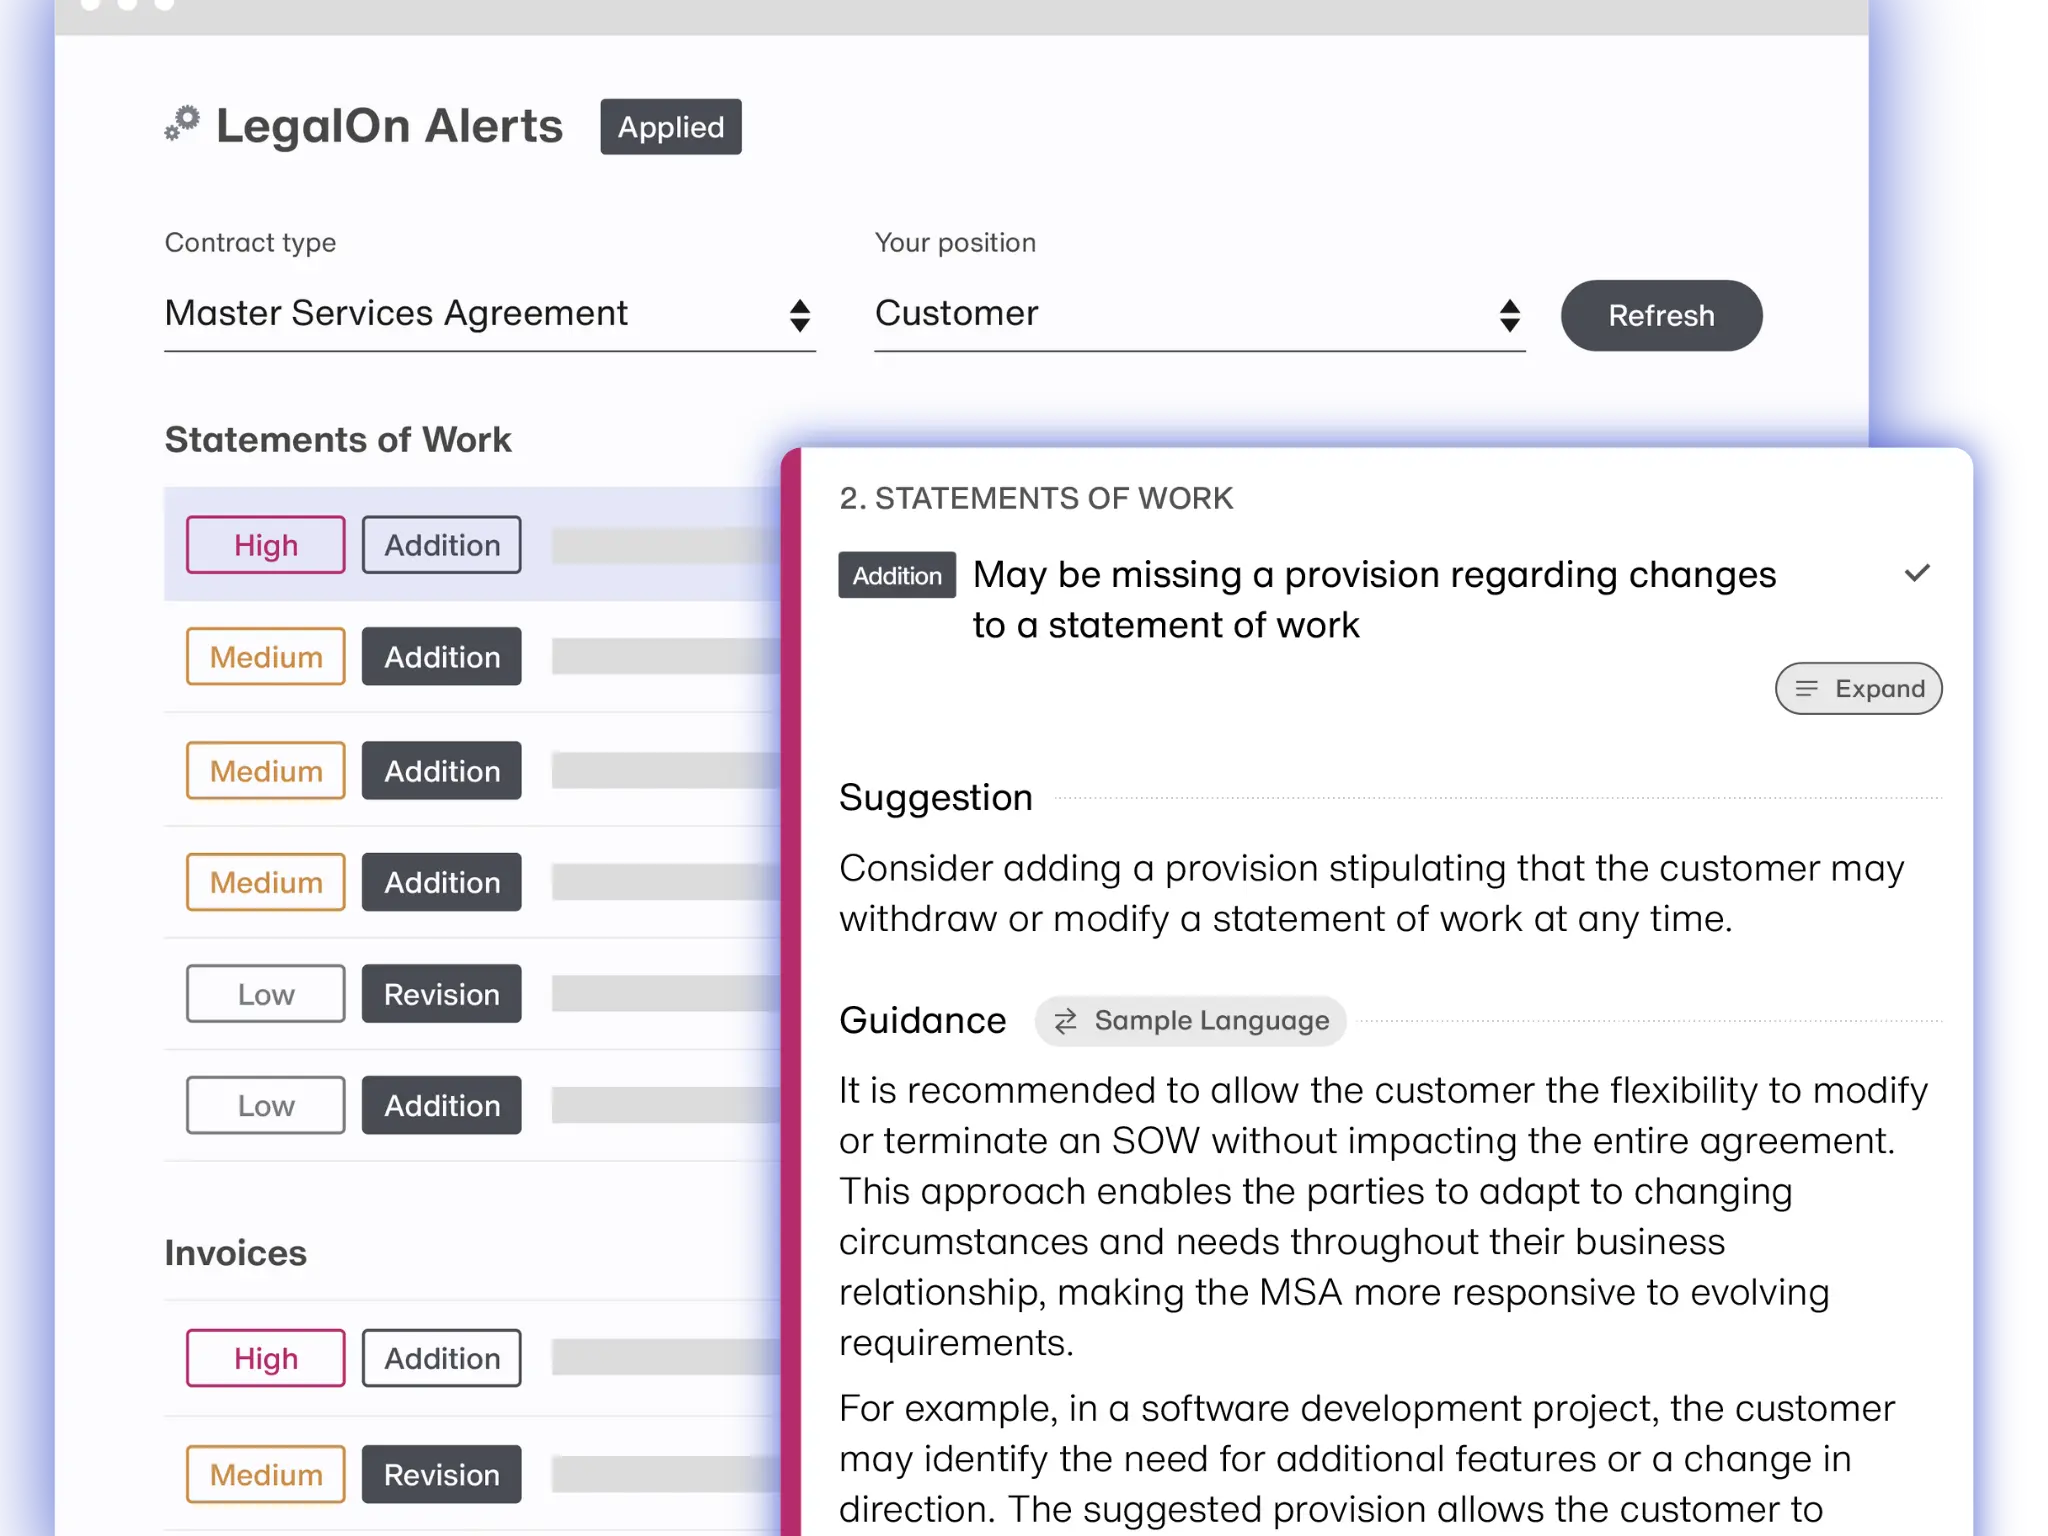
Task: Click the LegalOn Alerts gear icon
Action: click(182, 124)
